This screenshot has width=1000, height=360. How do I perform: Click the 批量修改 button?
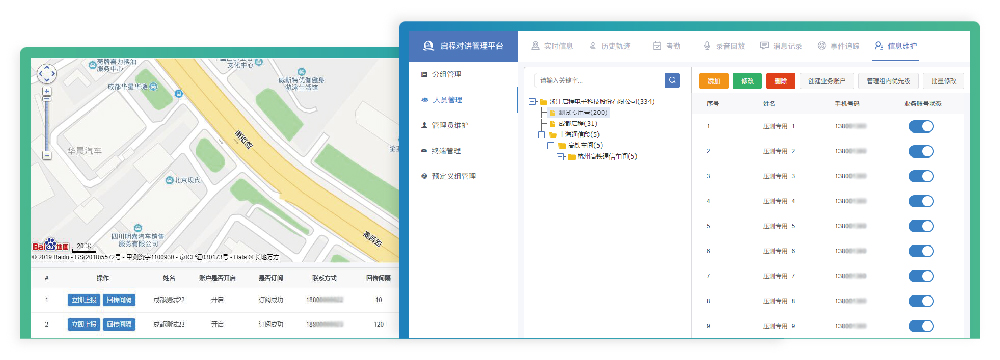943,81
